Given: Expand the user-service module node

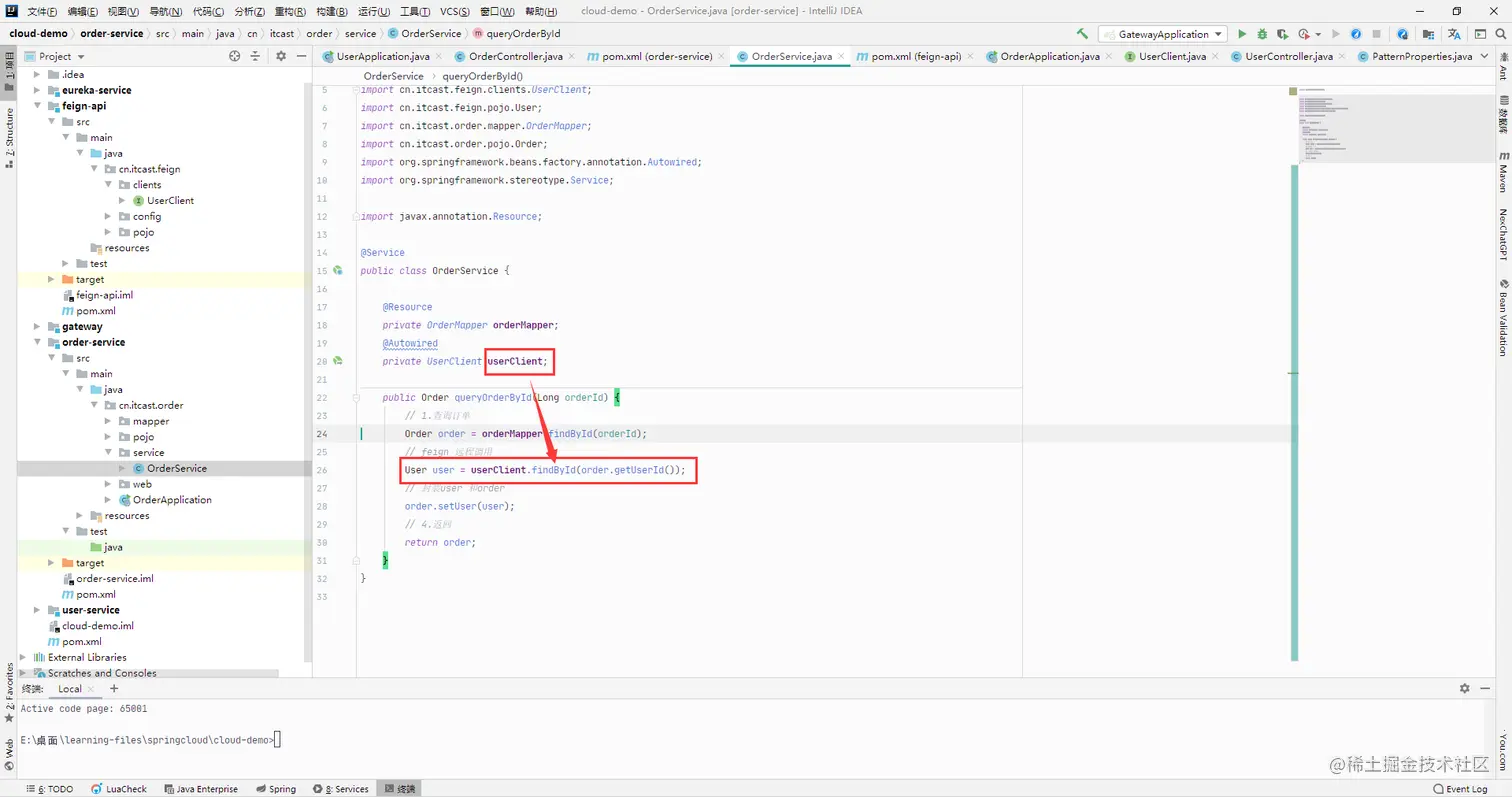Looking at the screenshot, I should [x=38, y=610].
